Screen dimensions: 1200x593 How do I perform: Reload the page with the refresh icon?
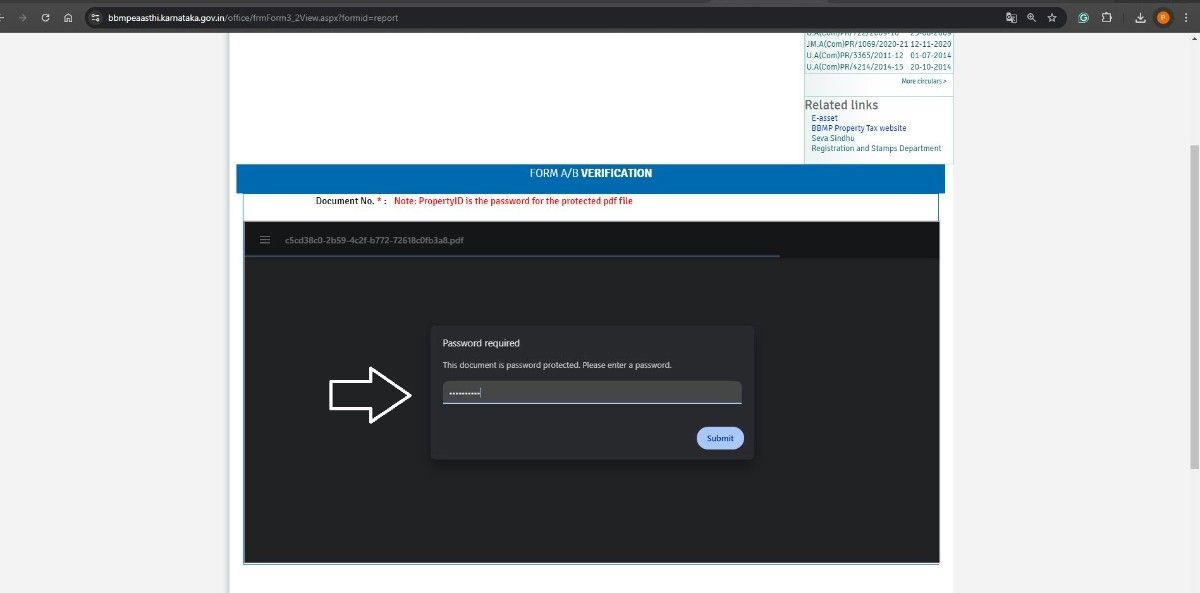[45, 18]
